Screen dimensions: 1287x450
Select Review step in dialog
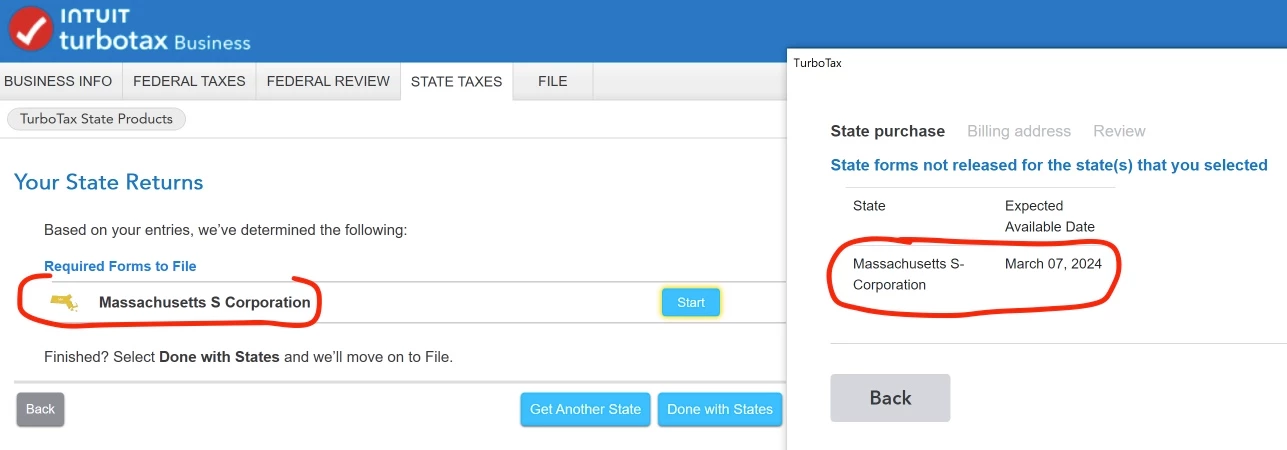pos(1119,131)
